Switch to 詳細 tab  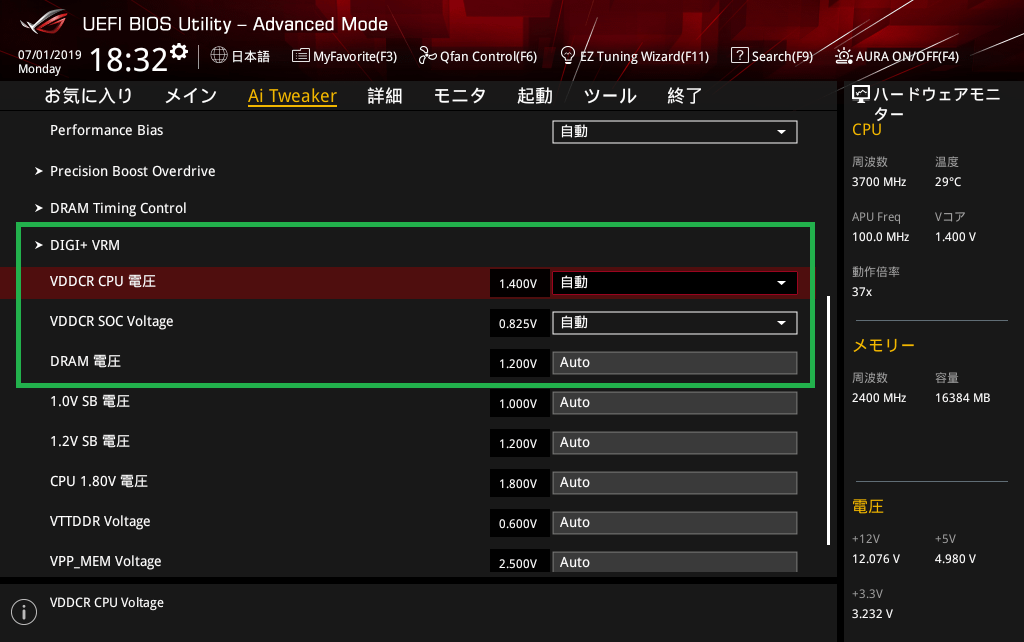[x=385, y=96]
